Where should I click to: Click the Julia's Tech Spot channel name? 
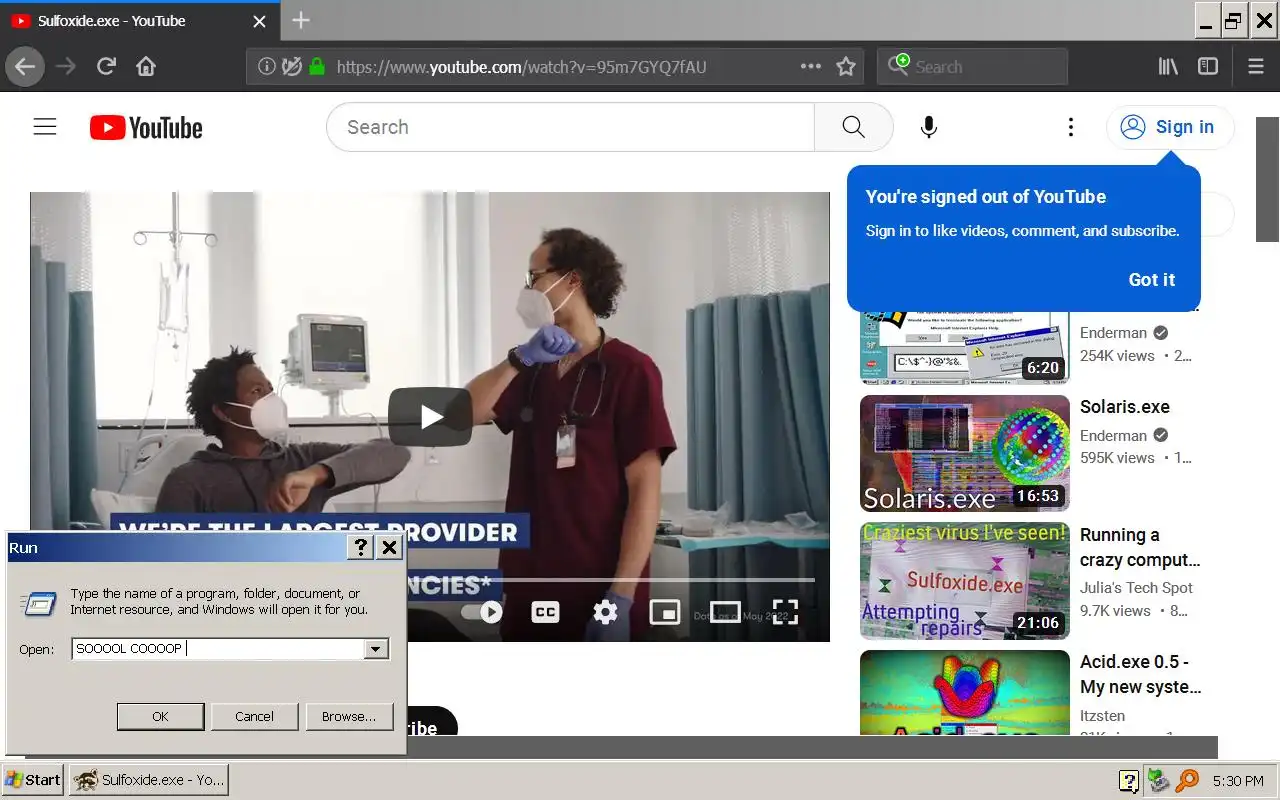[1137, 588]
